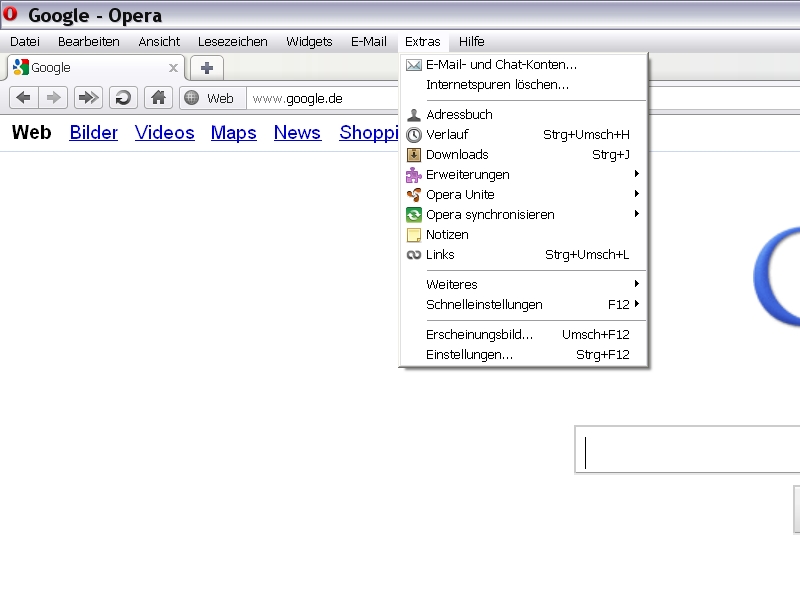800x600 pixels.
Task: Click the Links chain icon
Action: click(414, 255)
